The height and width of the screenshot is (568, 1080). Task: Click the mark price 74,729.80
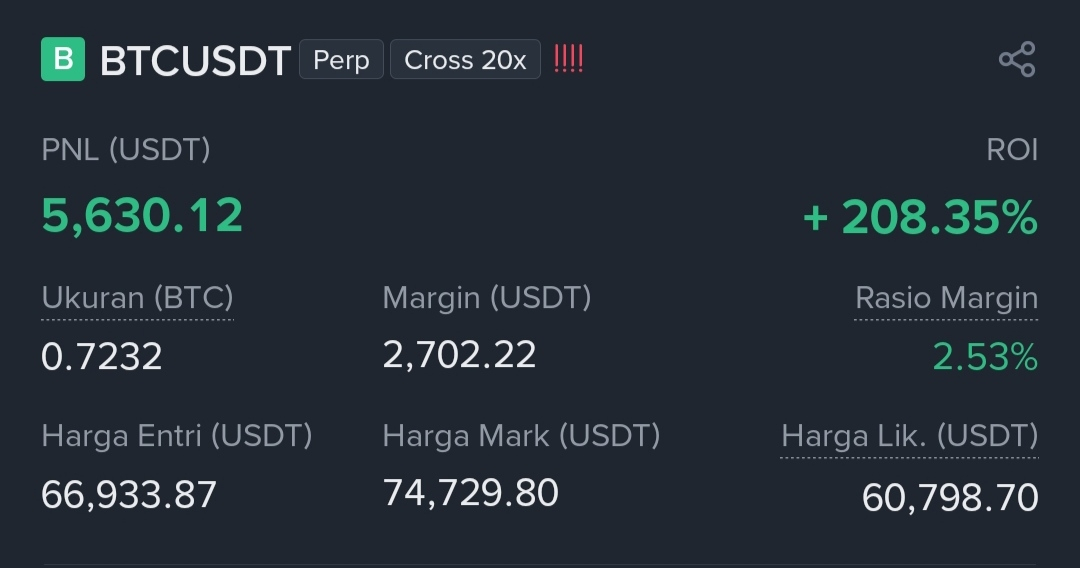click(470, 494)
